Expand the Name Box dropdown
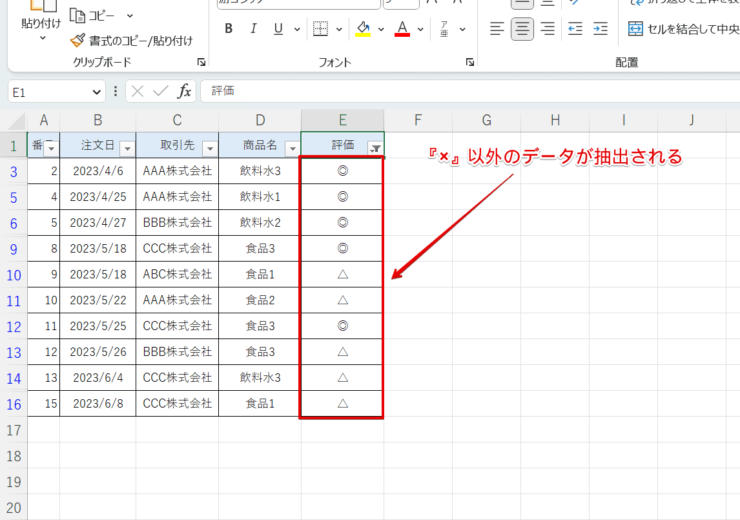740x520 pixels. coord(96,91)
